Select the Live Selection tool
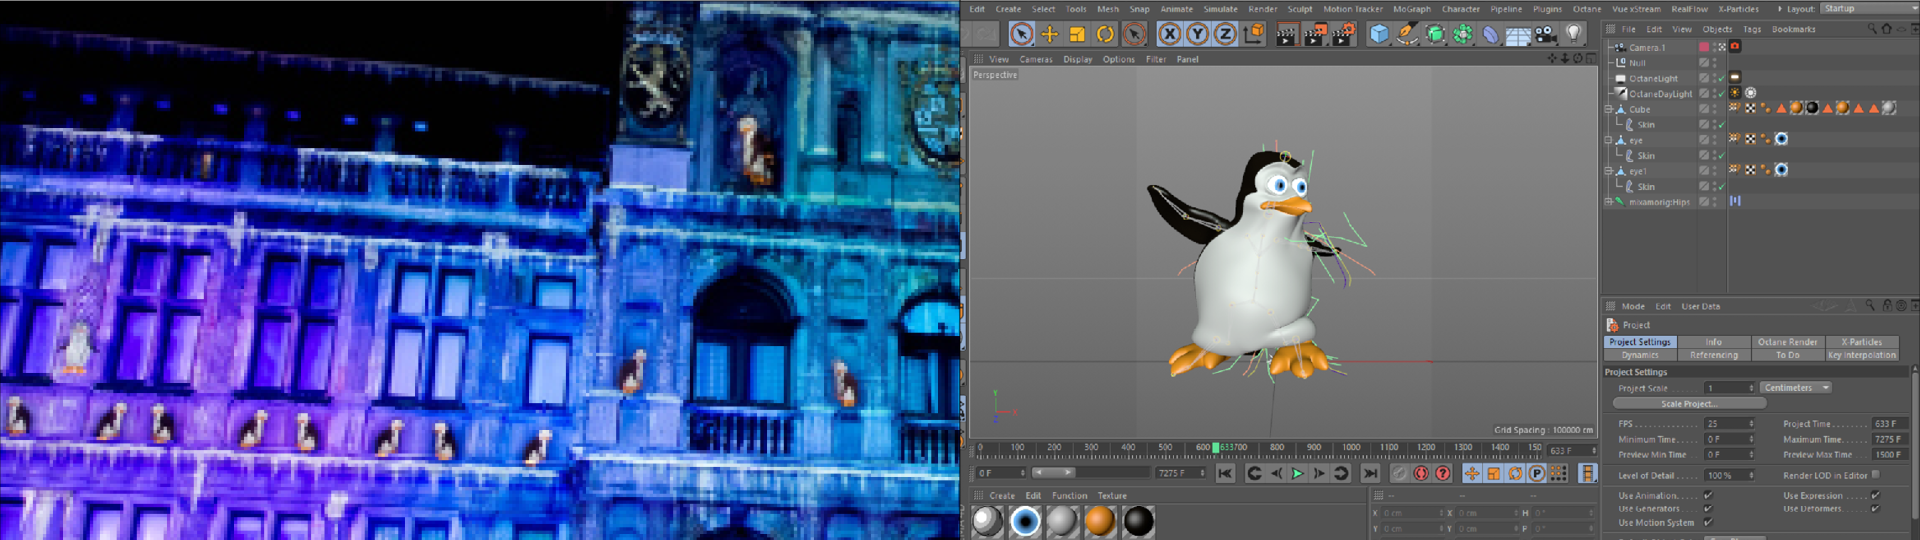1920x540 pixels. tap(1021, 34)
